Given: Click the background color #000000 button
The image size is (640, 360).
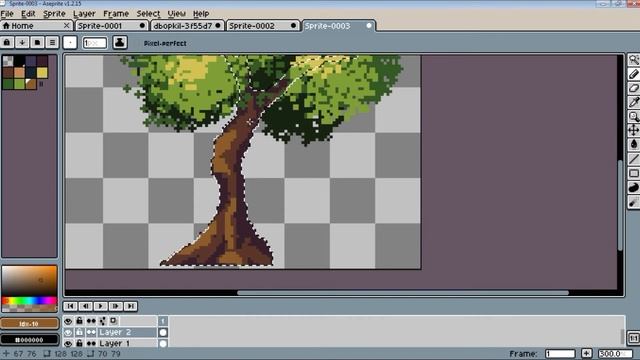Looking at the screenshot, I should [x=29, y=340].
